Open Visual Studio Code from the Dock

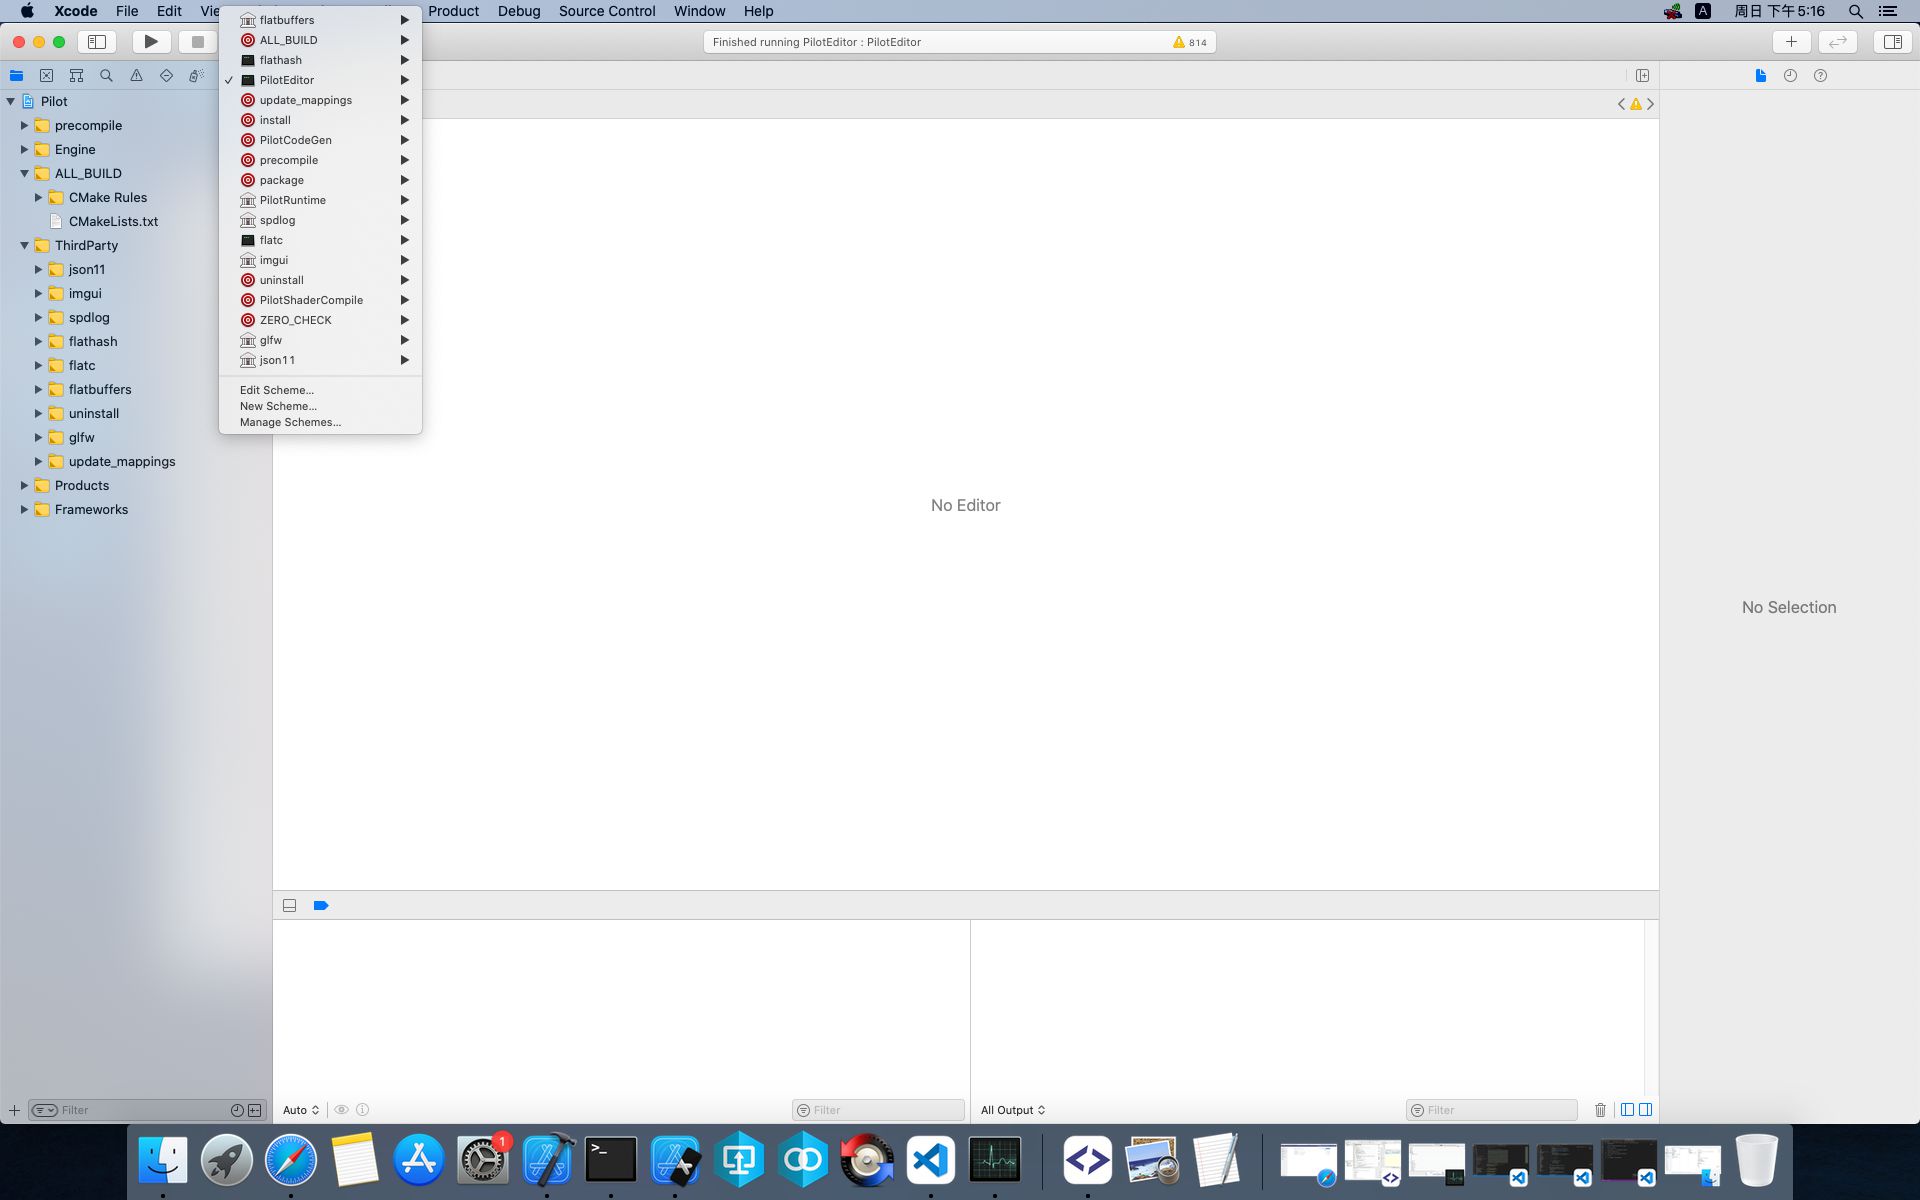(931, 1160)
